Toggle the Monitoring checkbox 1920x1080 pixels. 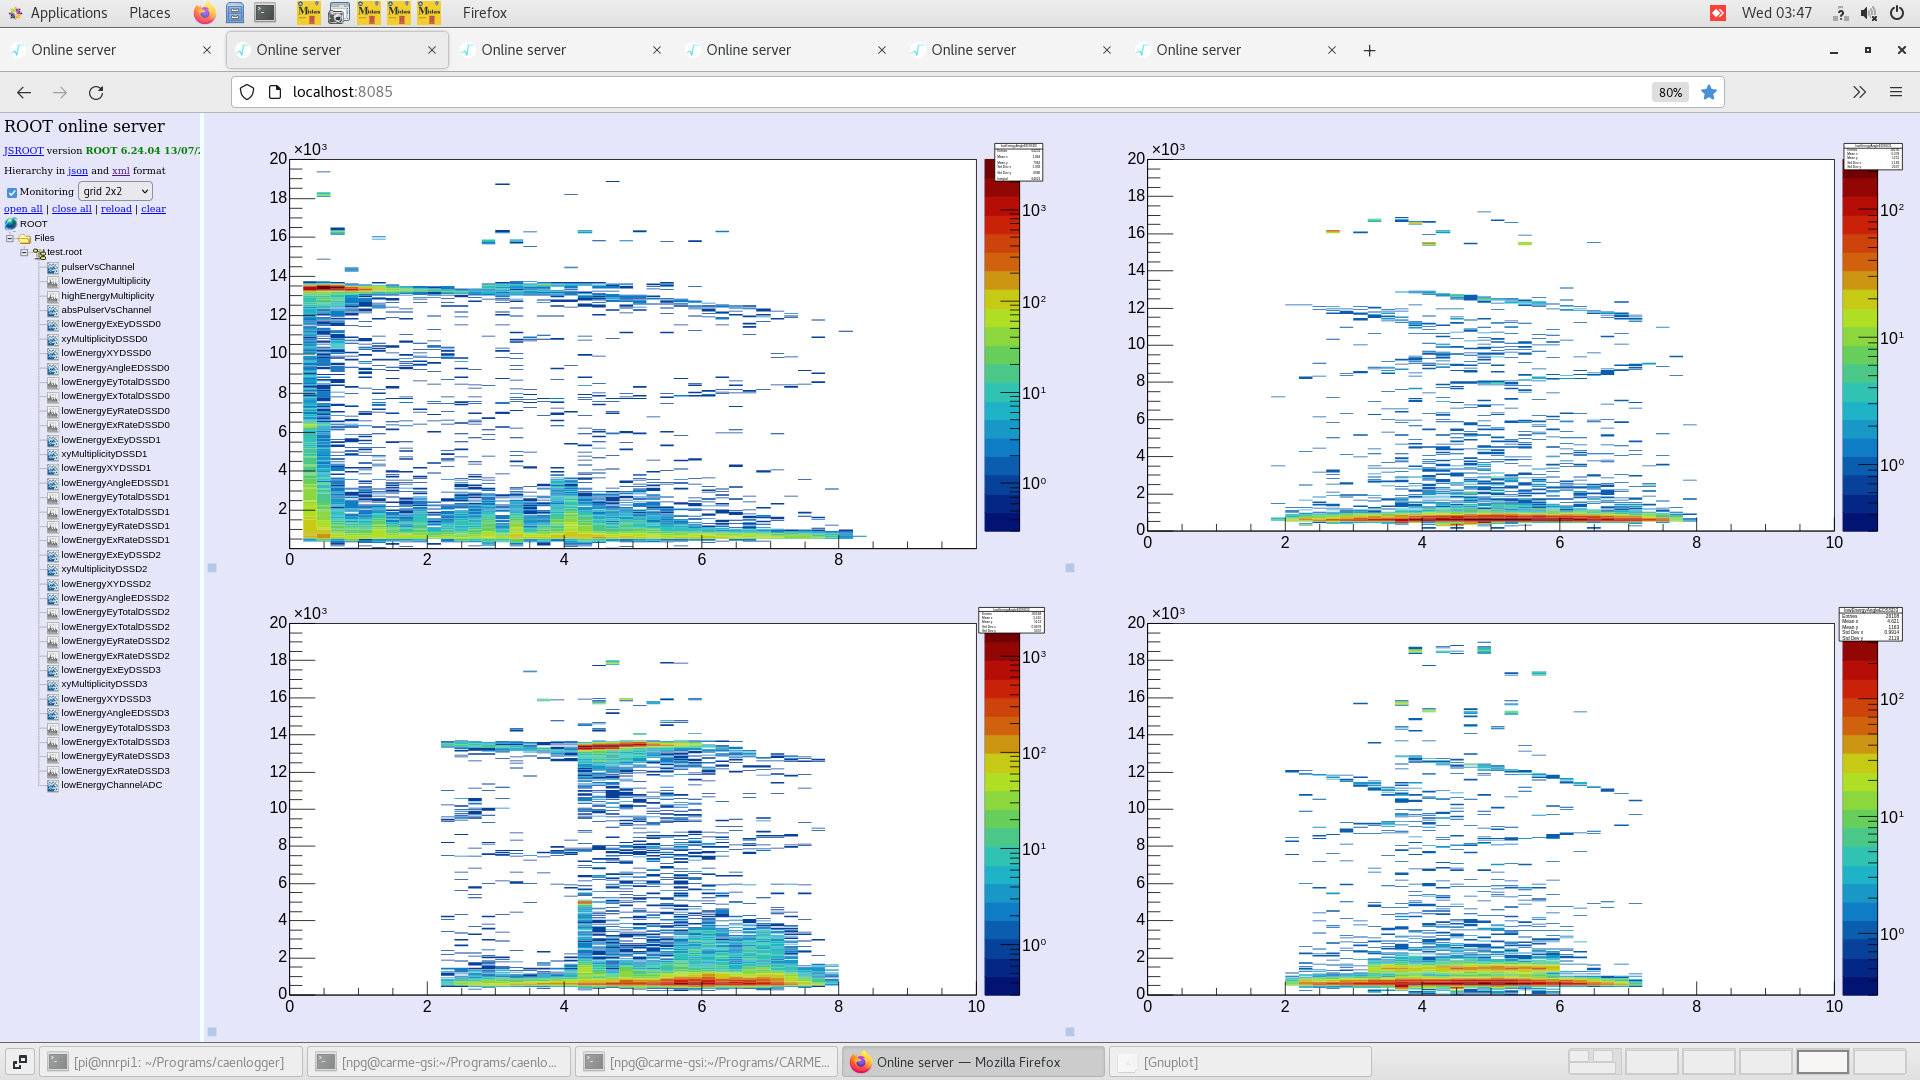12,192
